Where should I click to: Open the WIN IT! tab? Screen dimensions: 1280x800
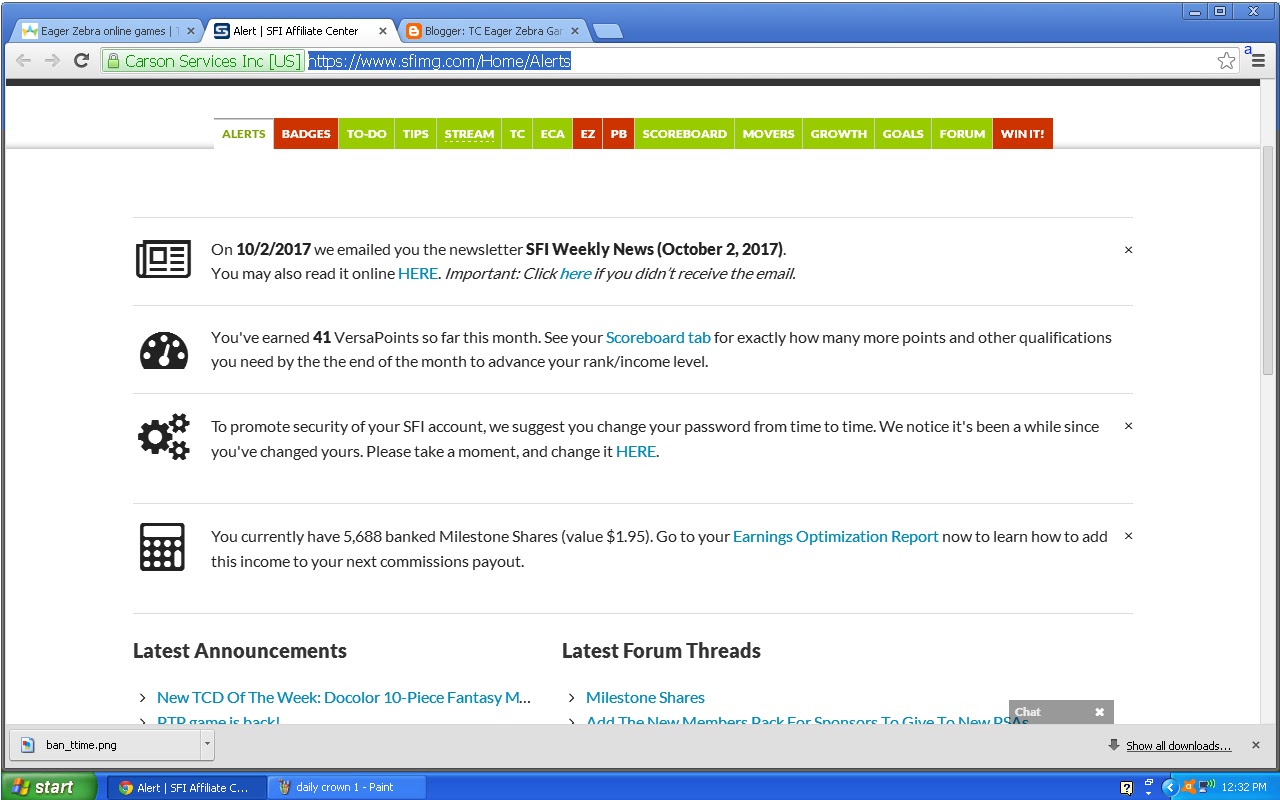pyautogui.click(x=1023, y=134)
